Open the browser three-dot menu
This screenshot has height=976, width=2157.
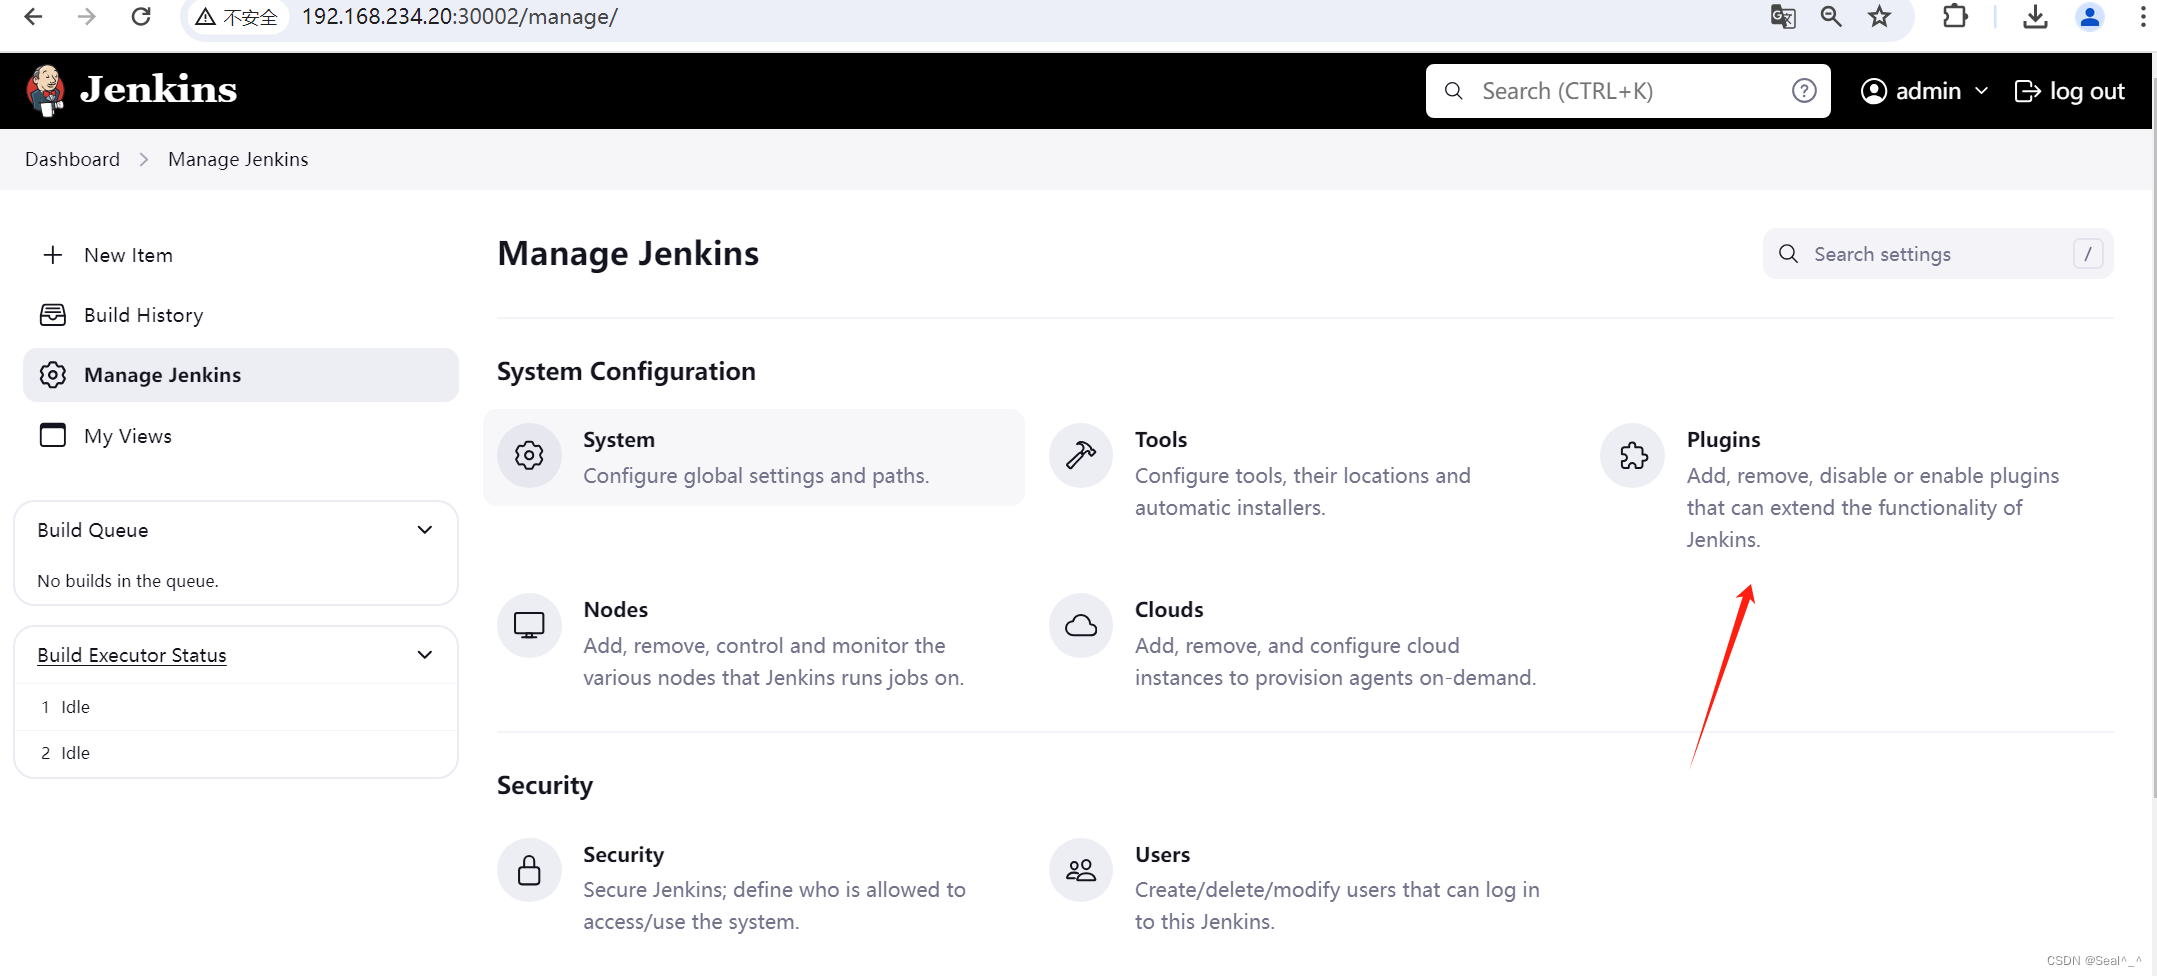click(x=2143, y=17)
